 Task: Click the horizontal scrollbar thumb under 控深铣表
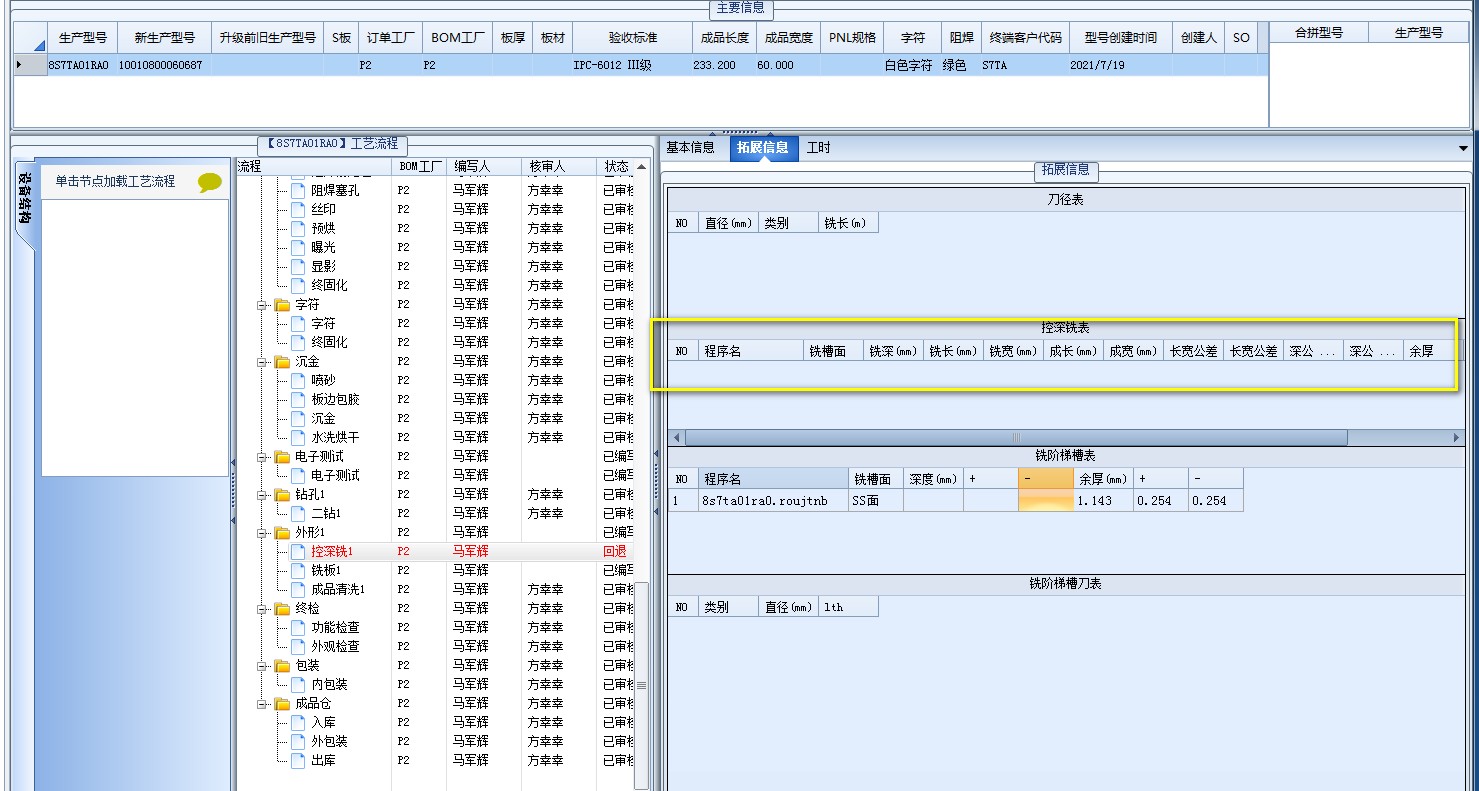point(1016,438)
